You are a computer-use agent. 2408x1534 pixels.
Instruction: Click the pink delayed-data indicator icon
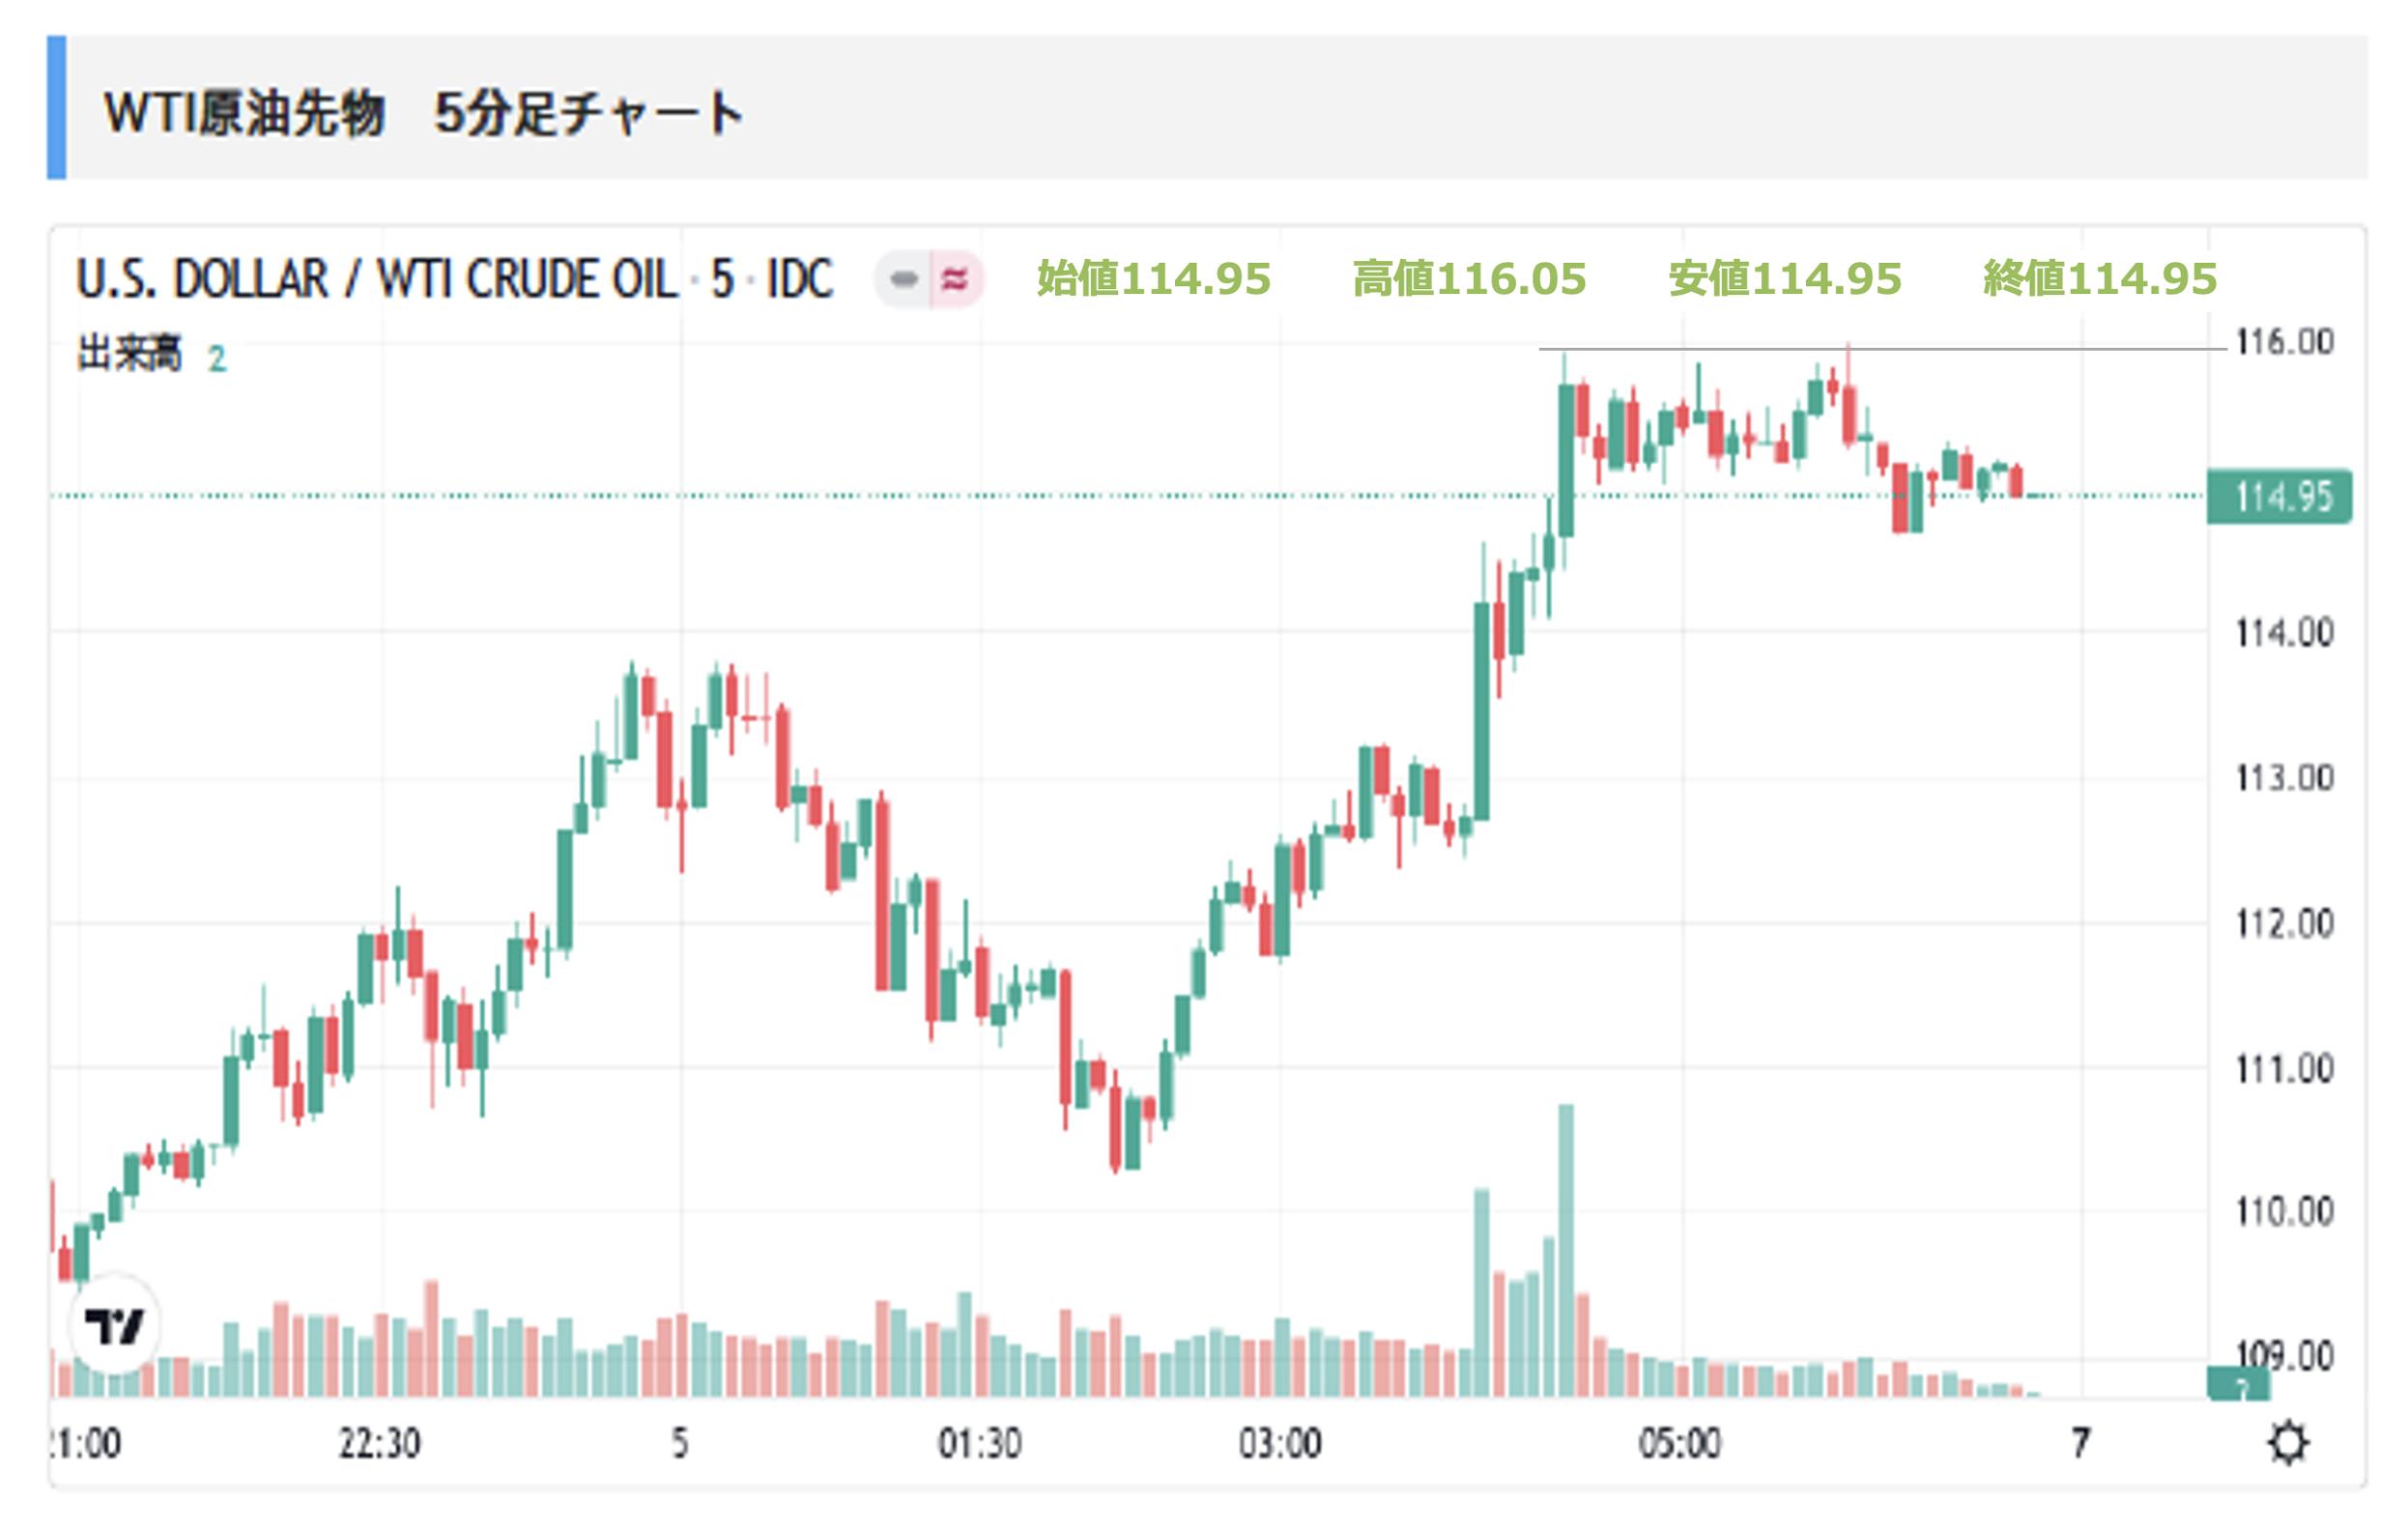click(x=955, y=279)
